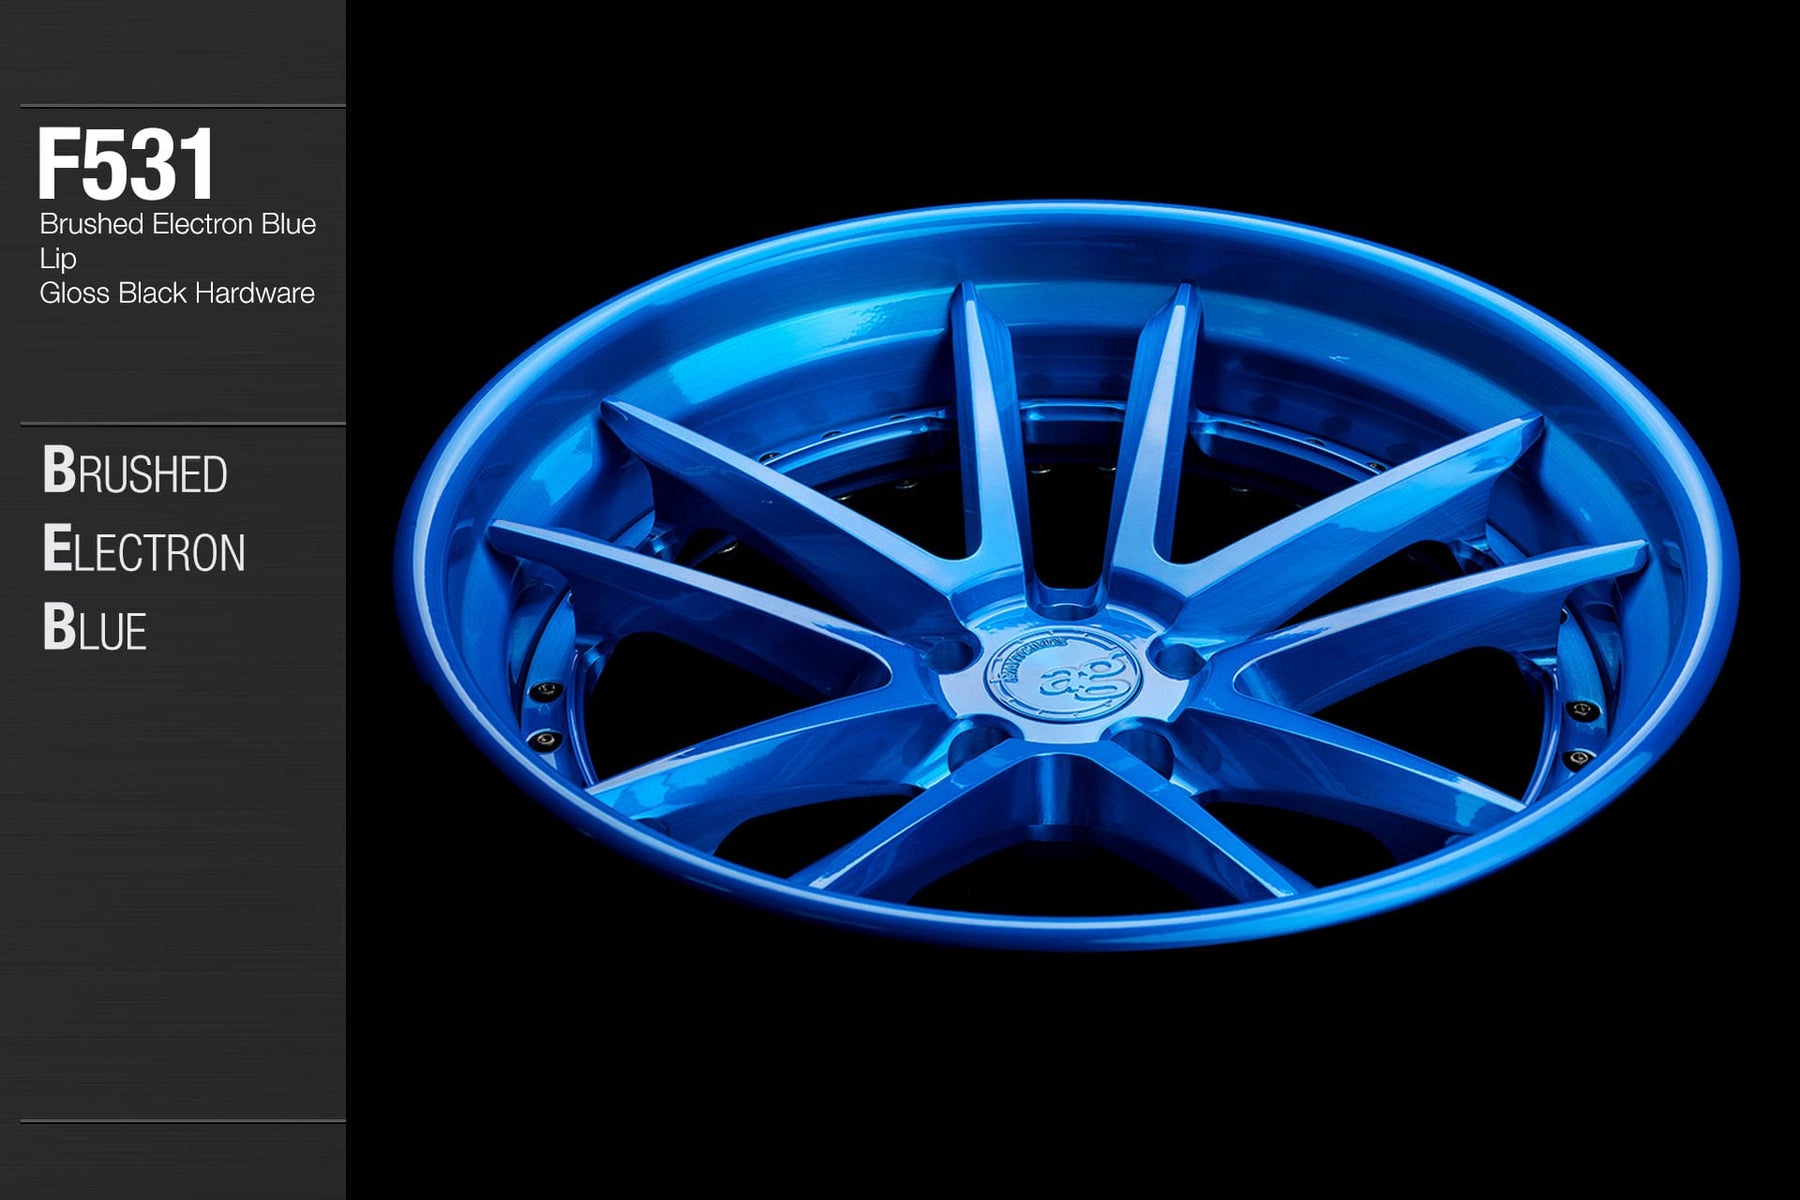Click the lower black bolt on the wheel's left side
This screenshot has width=1800, height=1200.
pos(546,740)
